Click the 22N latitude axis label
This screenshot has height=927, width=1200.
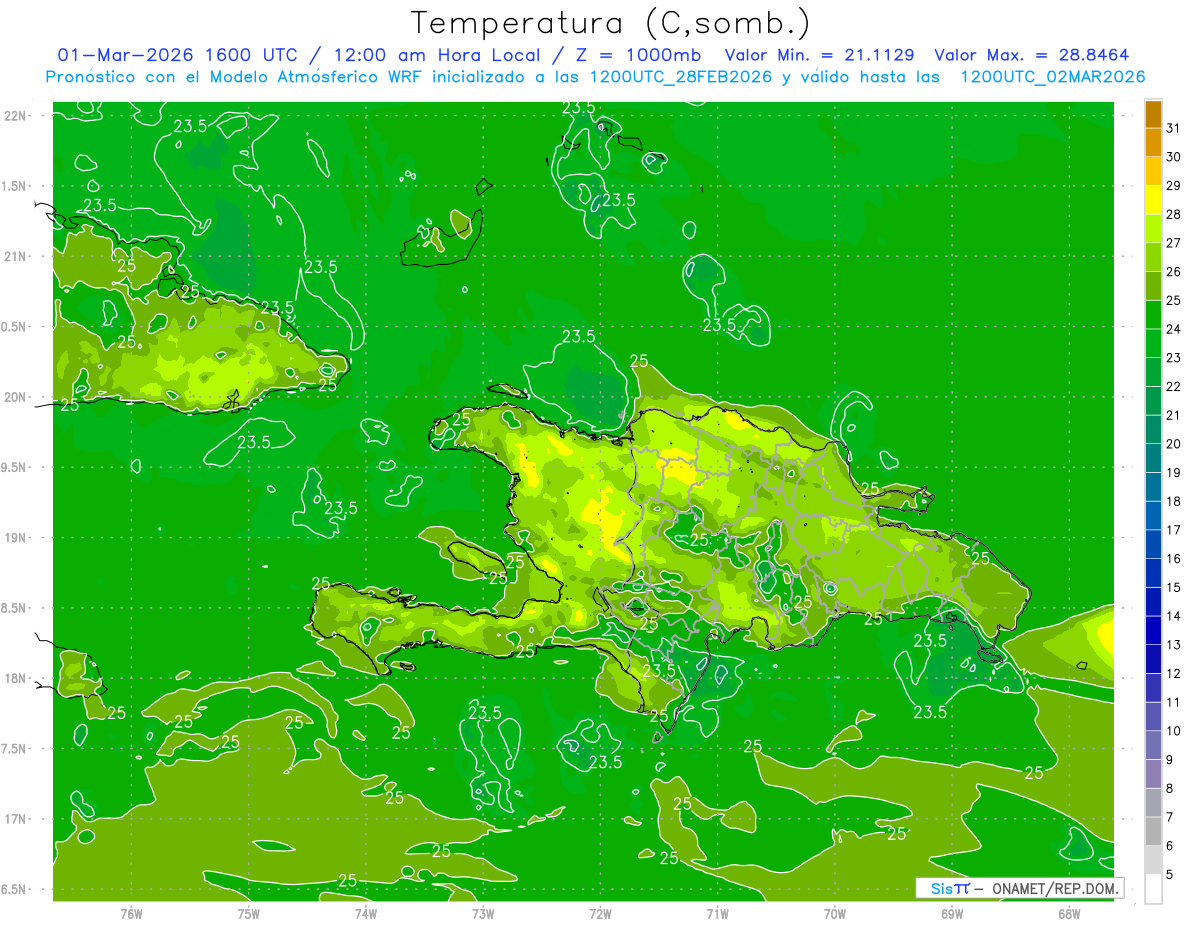pos(15,116)
